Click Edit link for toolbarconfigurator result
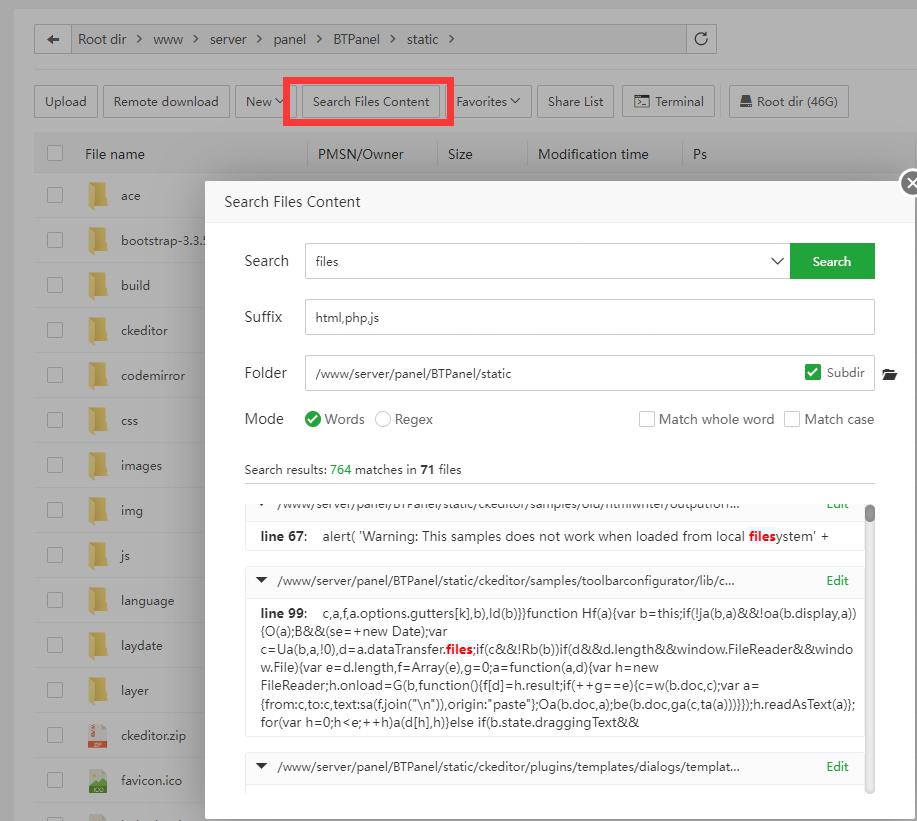The height and width of the screenshot is (821, 917). [837, 580]
